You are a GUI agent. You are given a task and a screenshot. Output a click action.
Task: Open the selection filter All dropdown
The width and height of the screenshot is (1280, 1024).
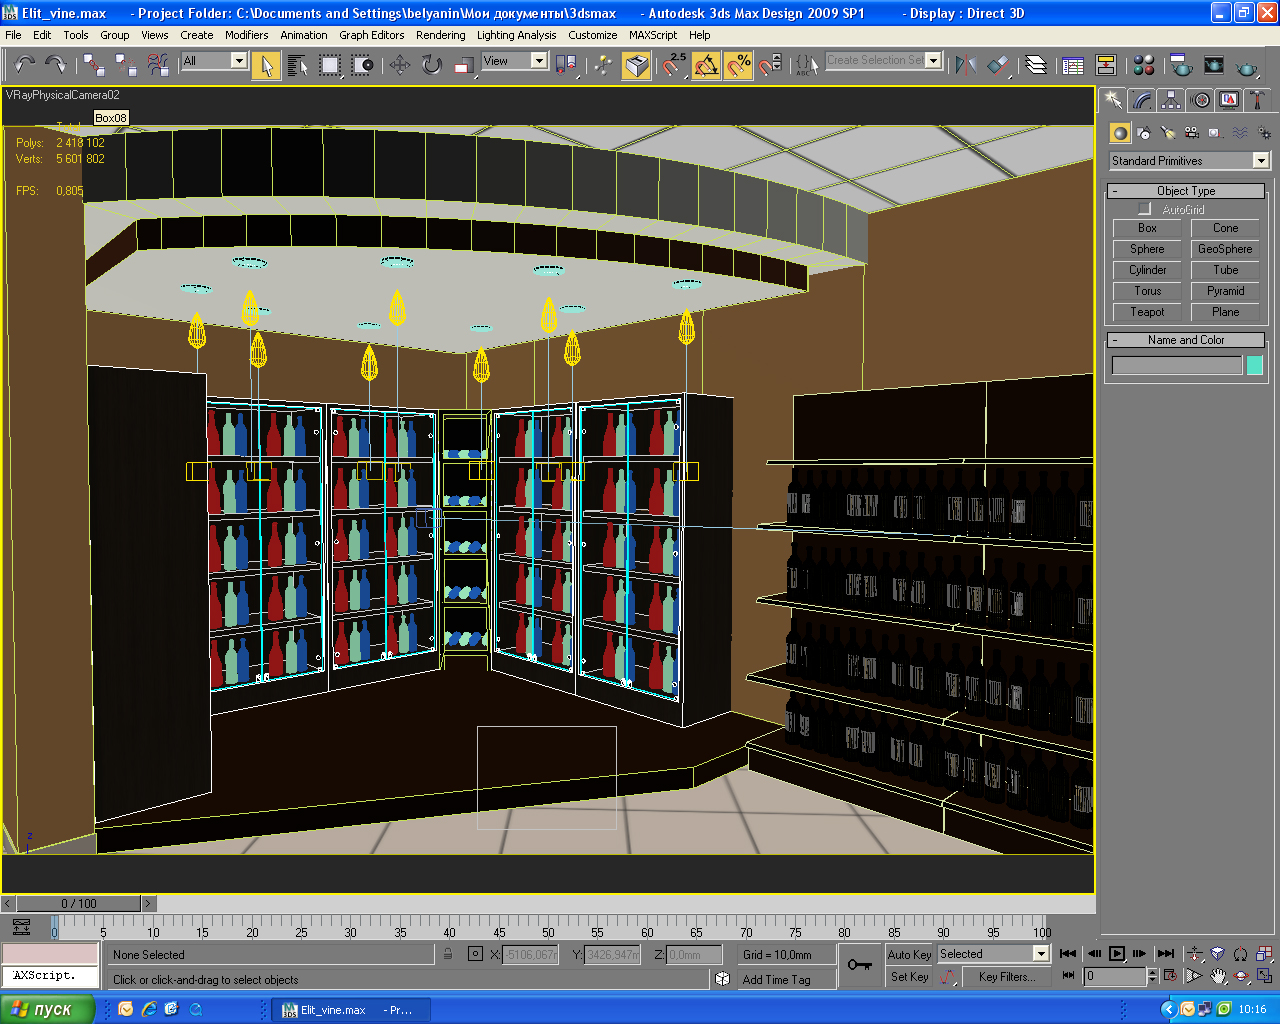click(x=214, y=61)
